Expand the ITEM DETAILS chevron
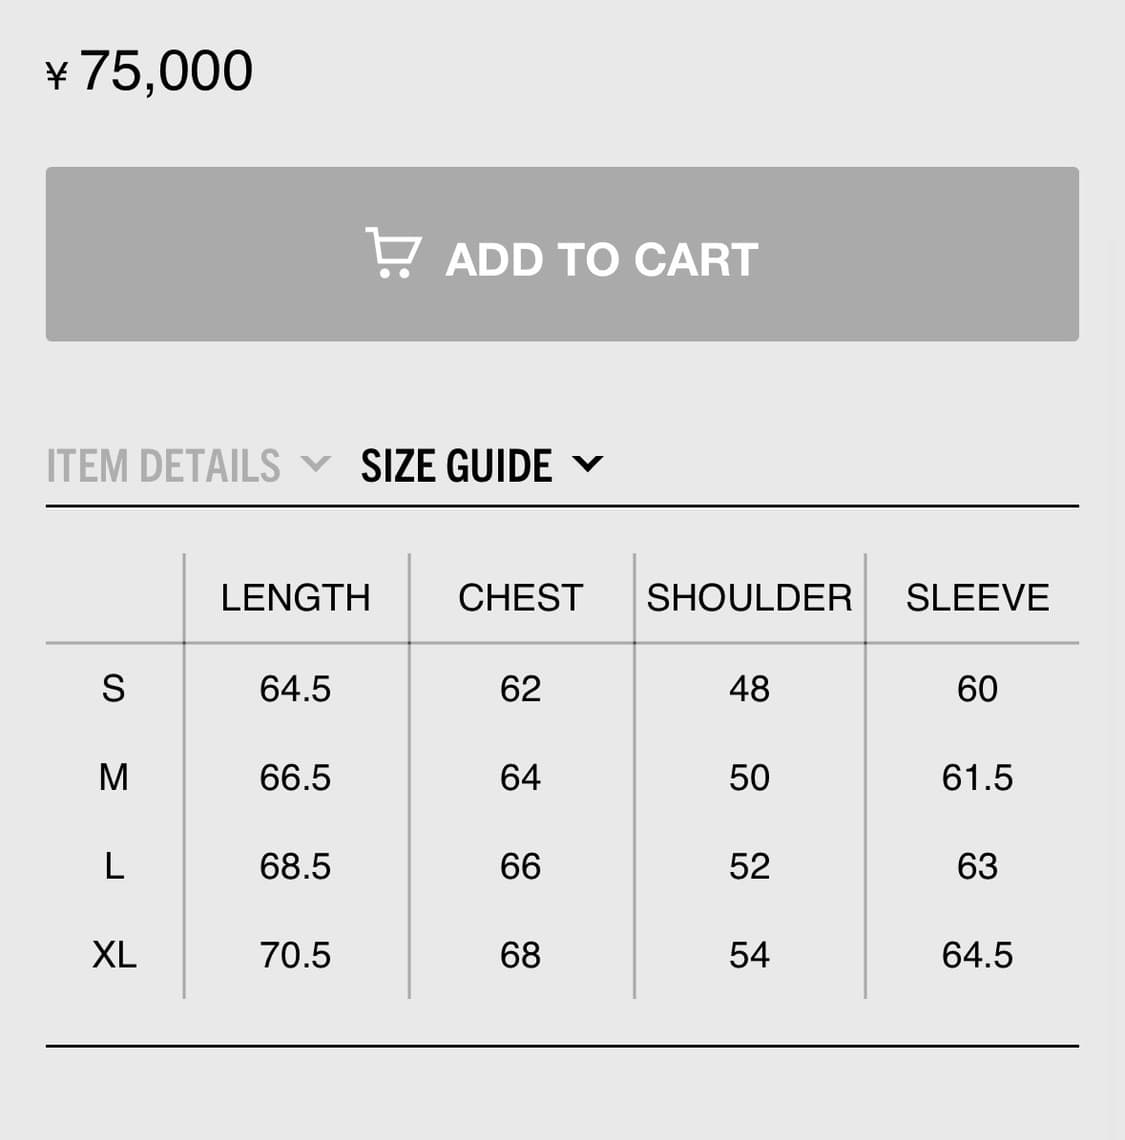Viewport: 1125px width, 1140px height. coord(315,464)
